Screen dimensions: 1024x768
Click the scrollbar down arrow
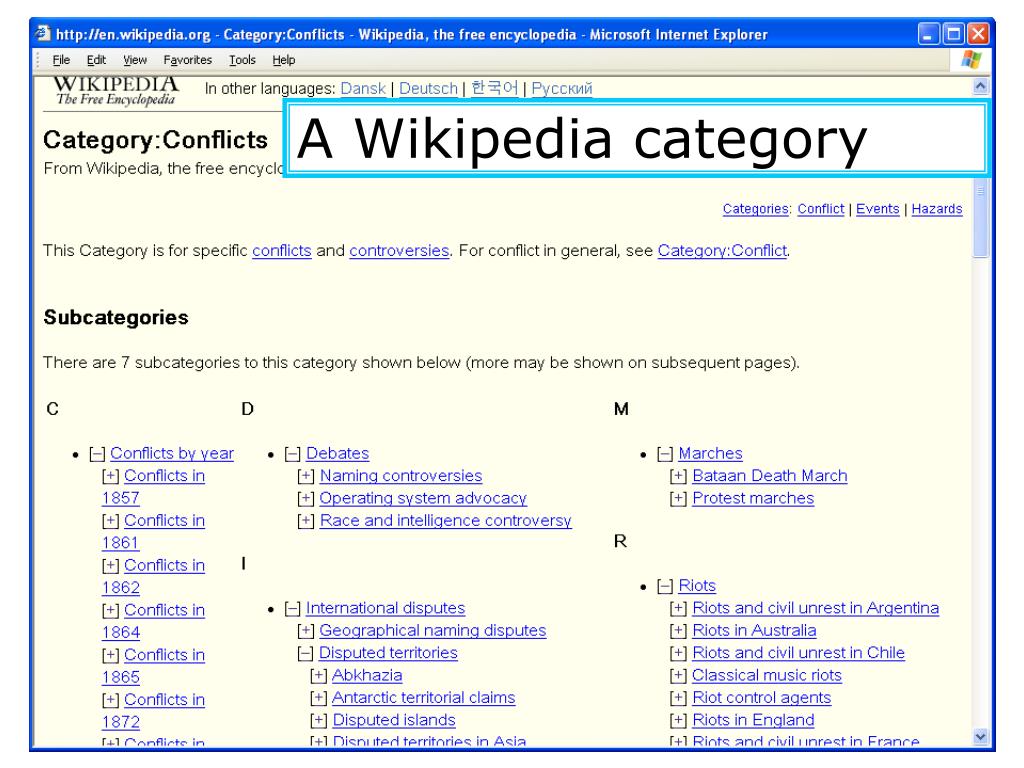[980, 737]
